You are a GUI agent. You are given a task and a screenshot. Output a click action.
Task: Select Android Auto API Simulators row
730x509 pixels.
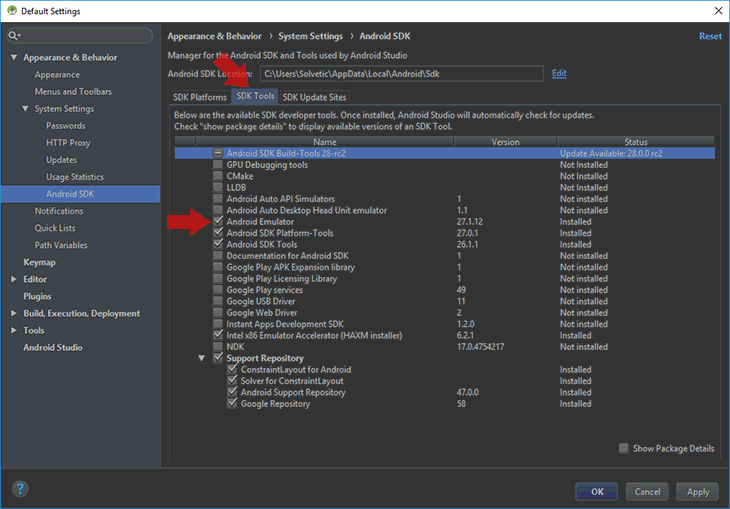click(x=445, y=199)
